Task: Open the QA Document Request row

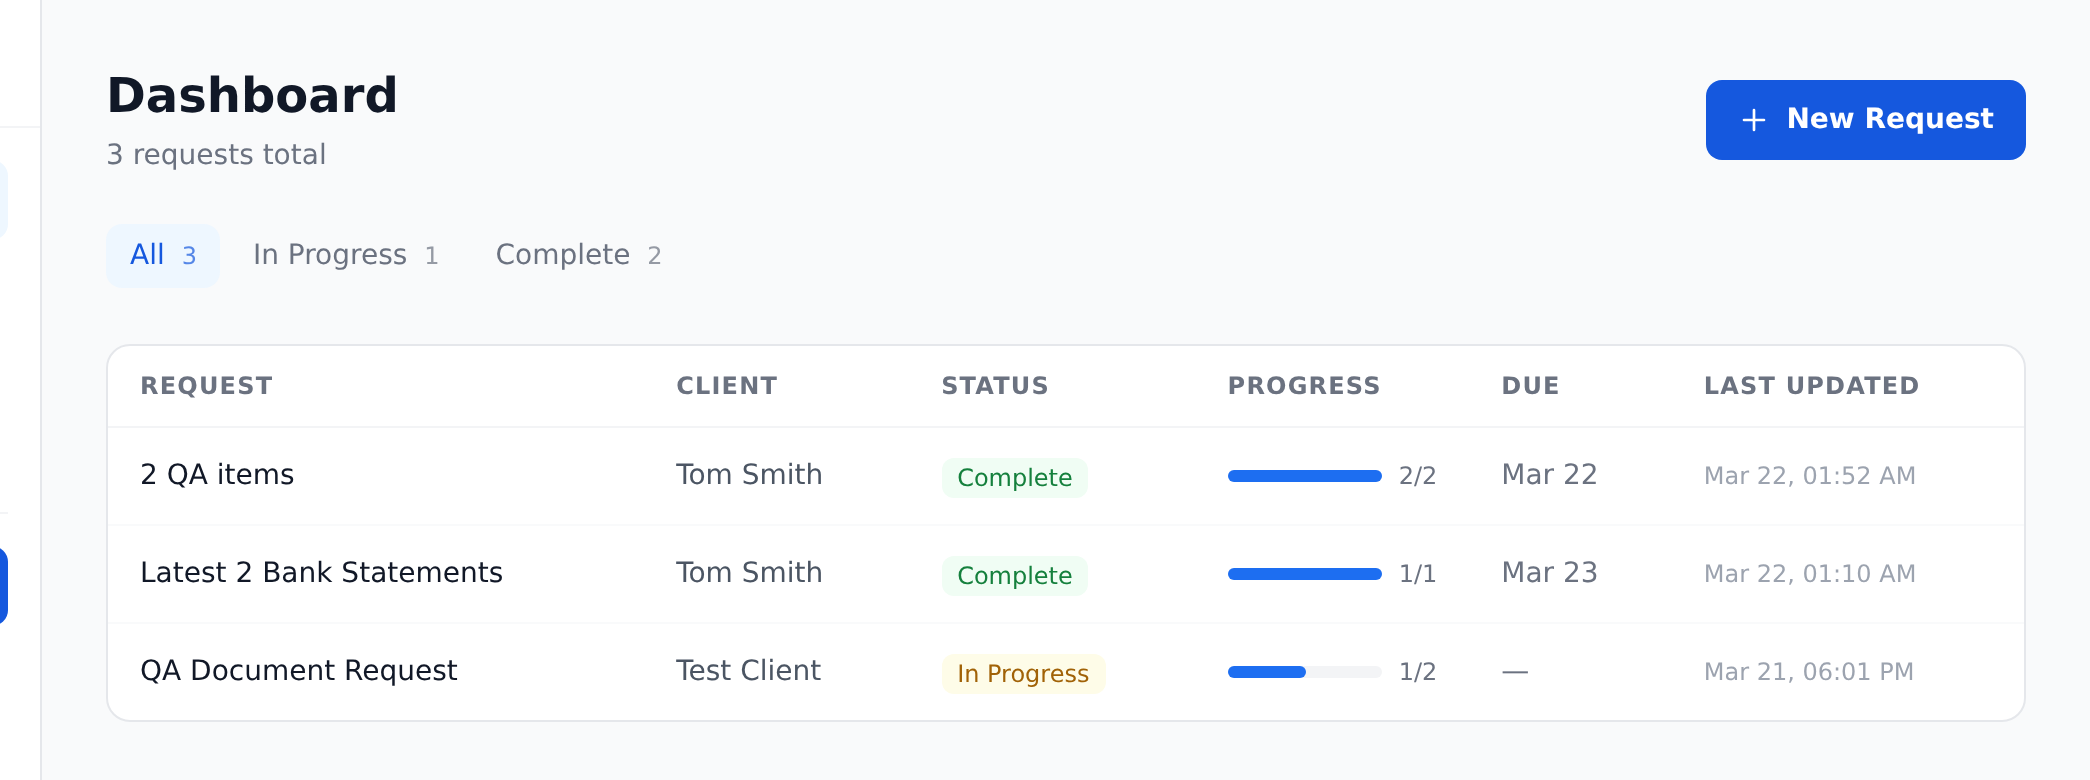Action: point(298,671)
